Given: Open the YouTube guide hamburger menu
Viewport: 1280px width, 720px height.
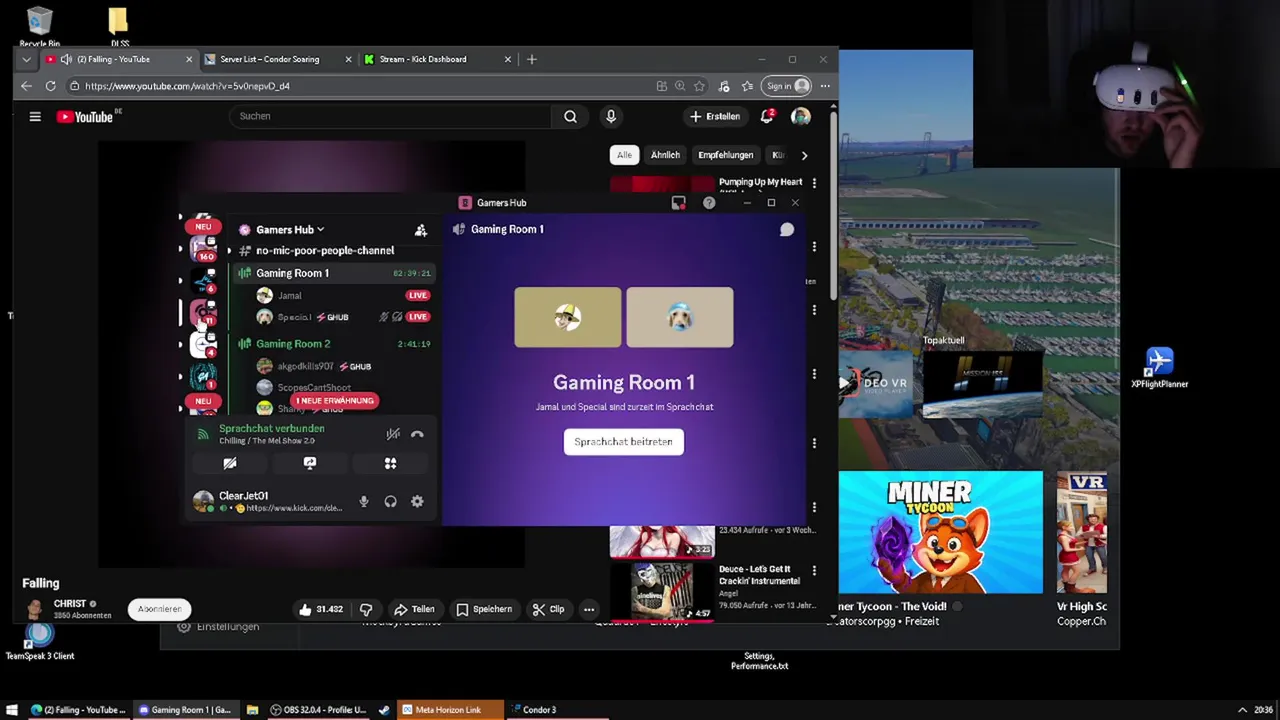Looking at the screenshot, I should click(x=35, y=117).
